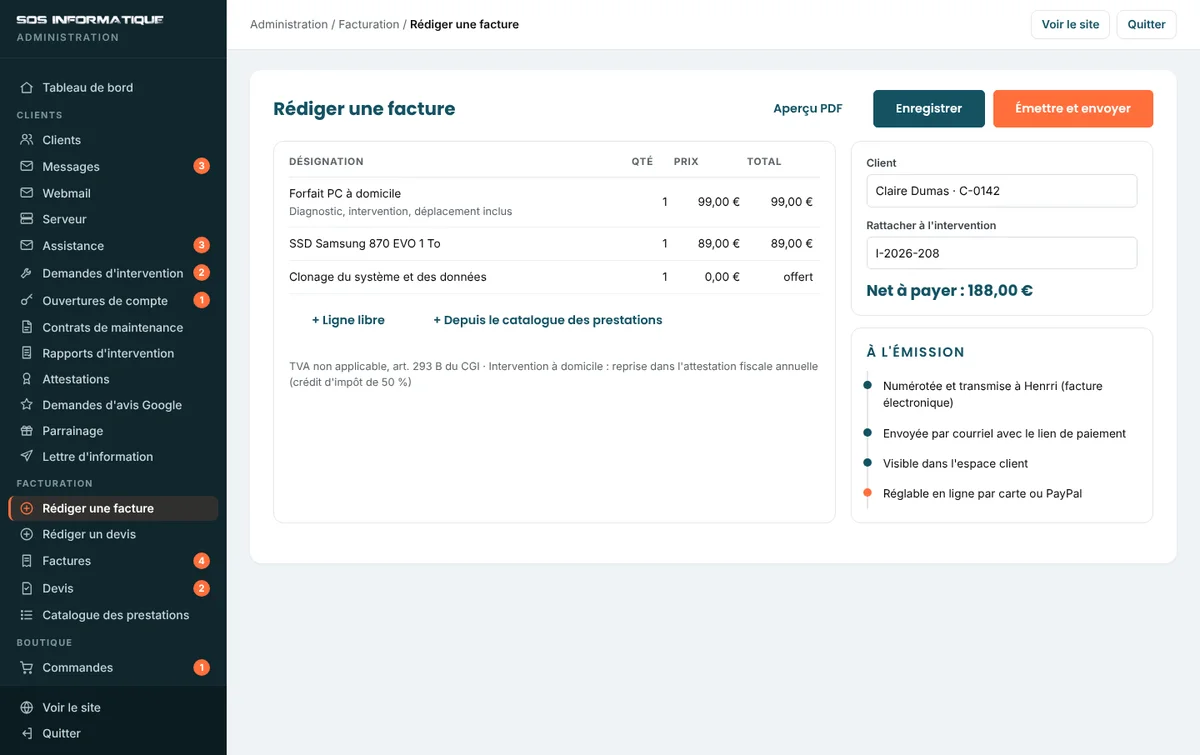Viewport: 1200px width, 755px height.
Task: Open the Assistance menu item
Action: point(113,246)
